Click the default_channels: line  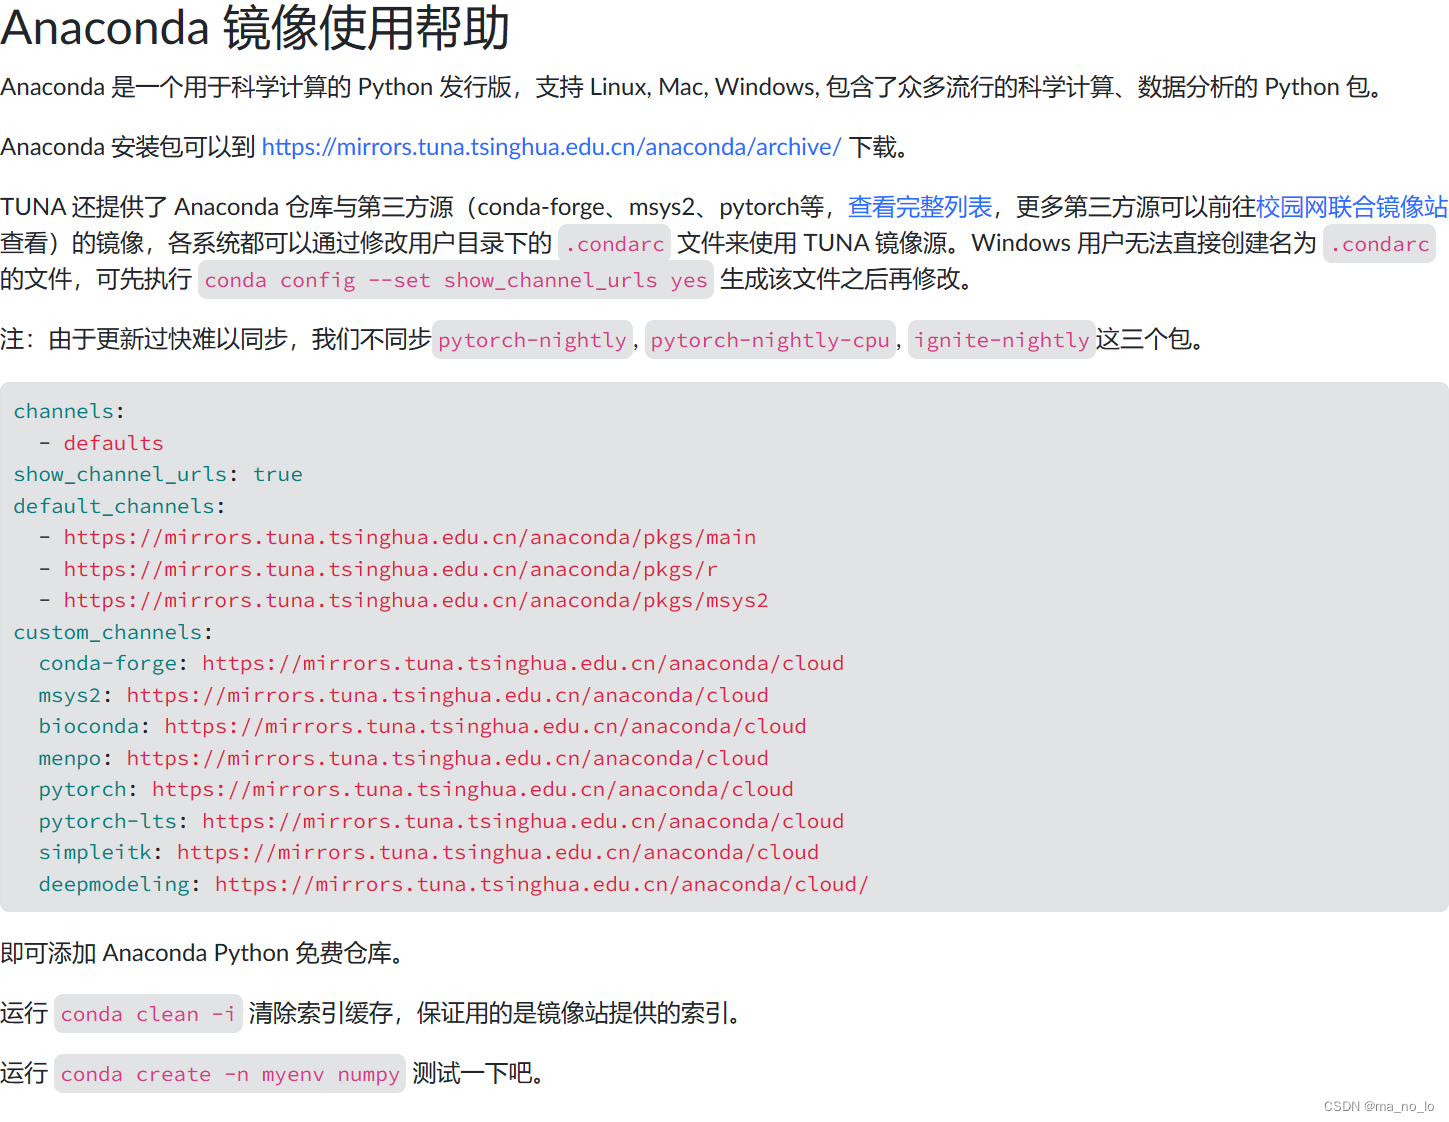[x=120, y=506]
